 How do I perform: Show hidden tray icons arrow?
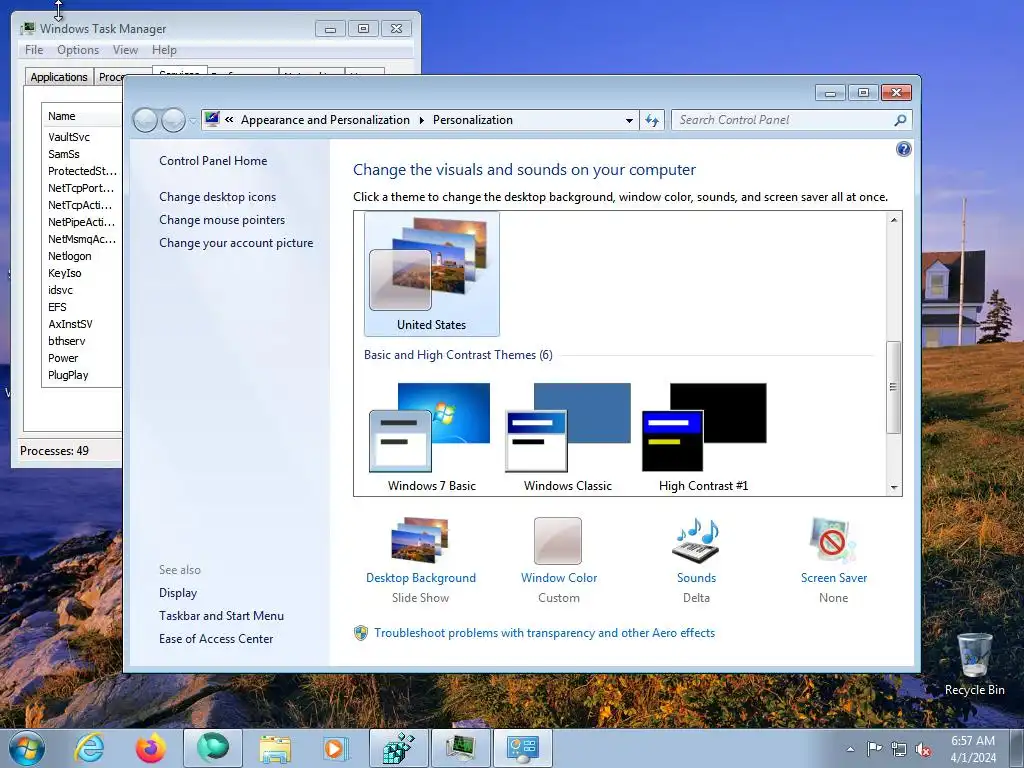850,749
